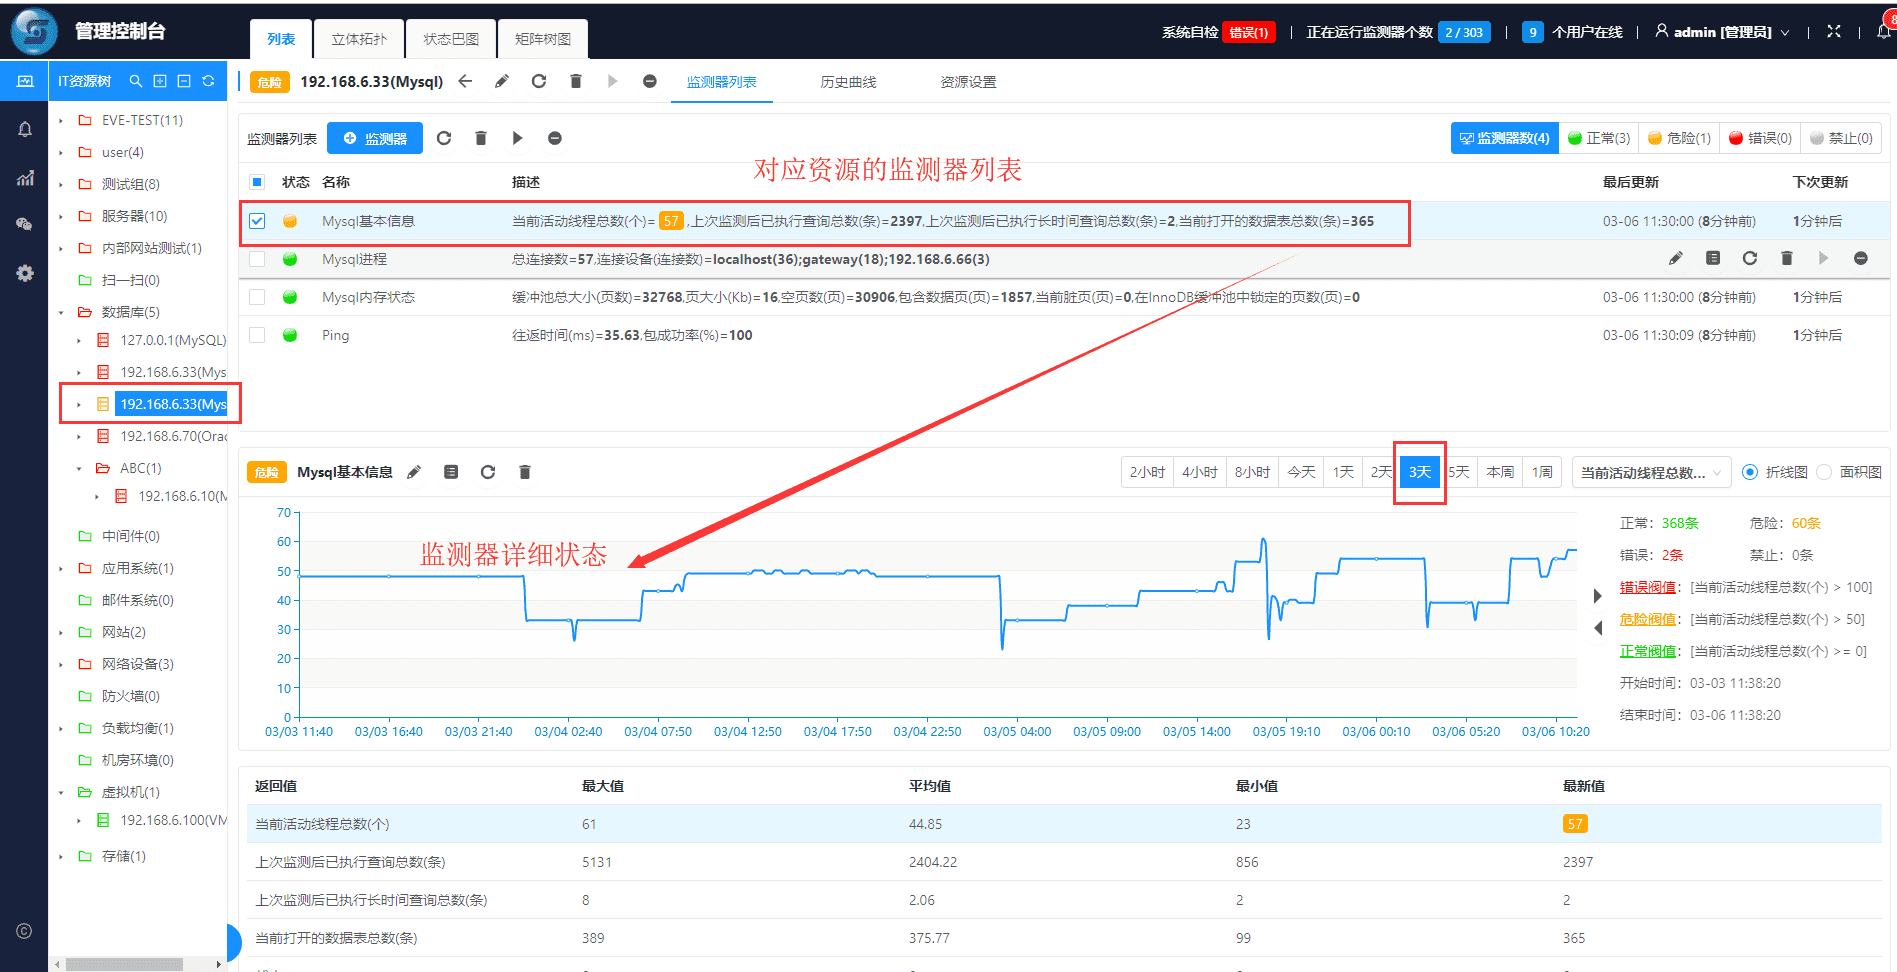This screenshot has width=1897, height=972.
Task: Disable the Mysql进程 monitor row
Action: coord(1861,258)
